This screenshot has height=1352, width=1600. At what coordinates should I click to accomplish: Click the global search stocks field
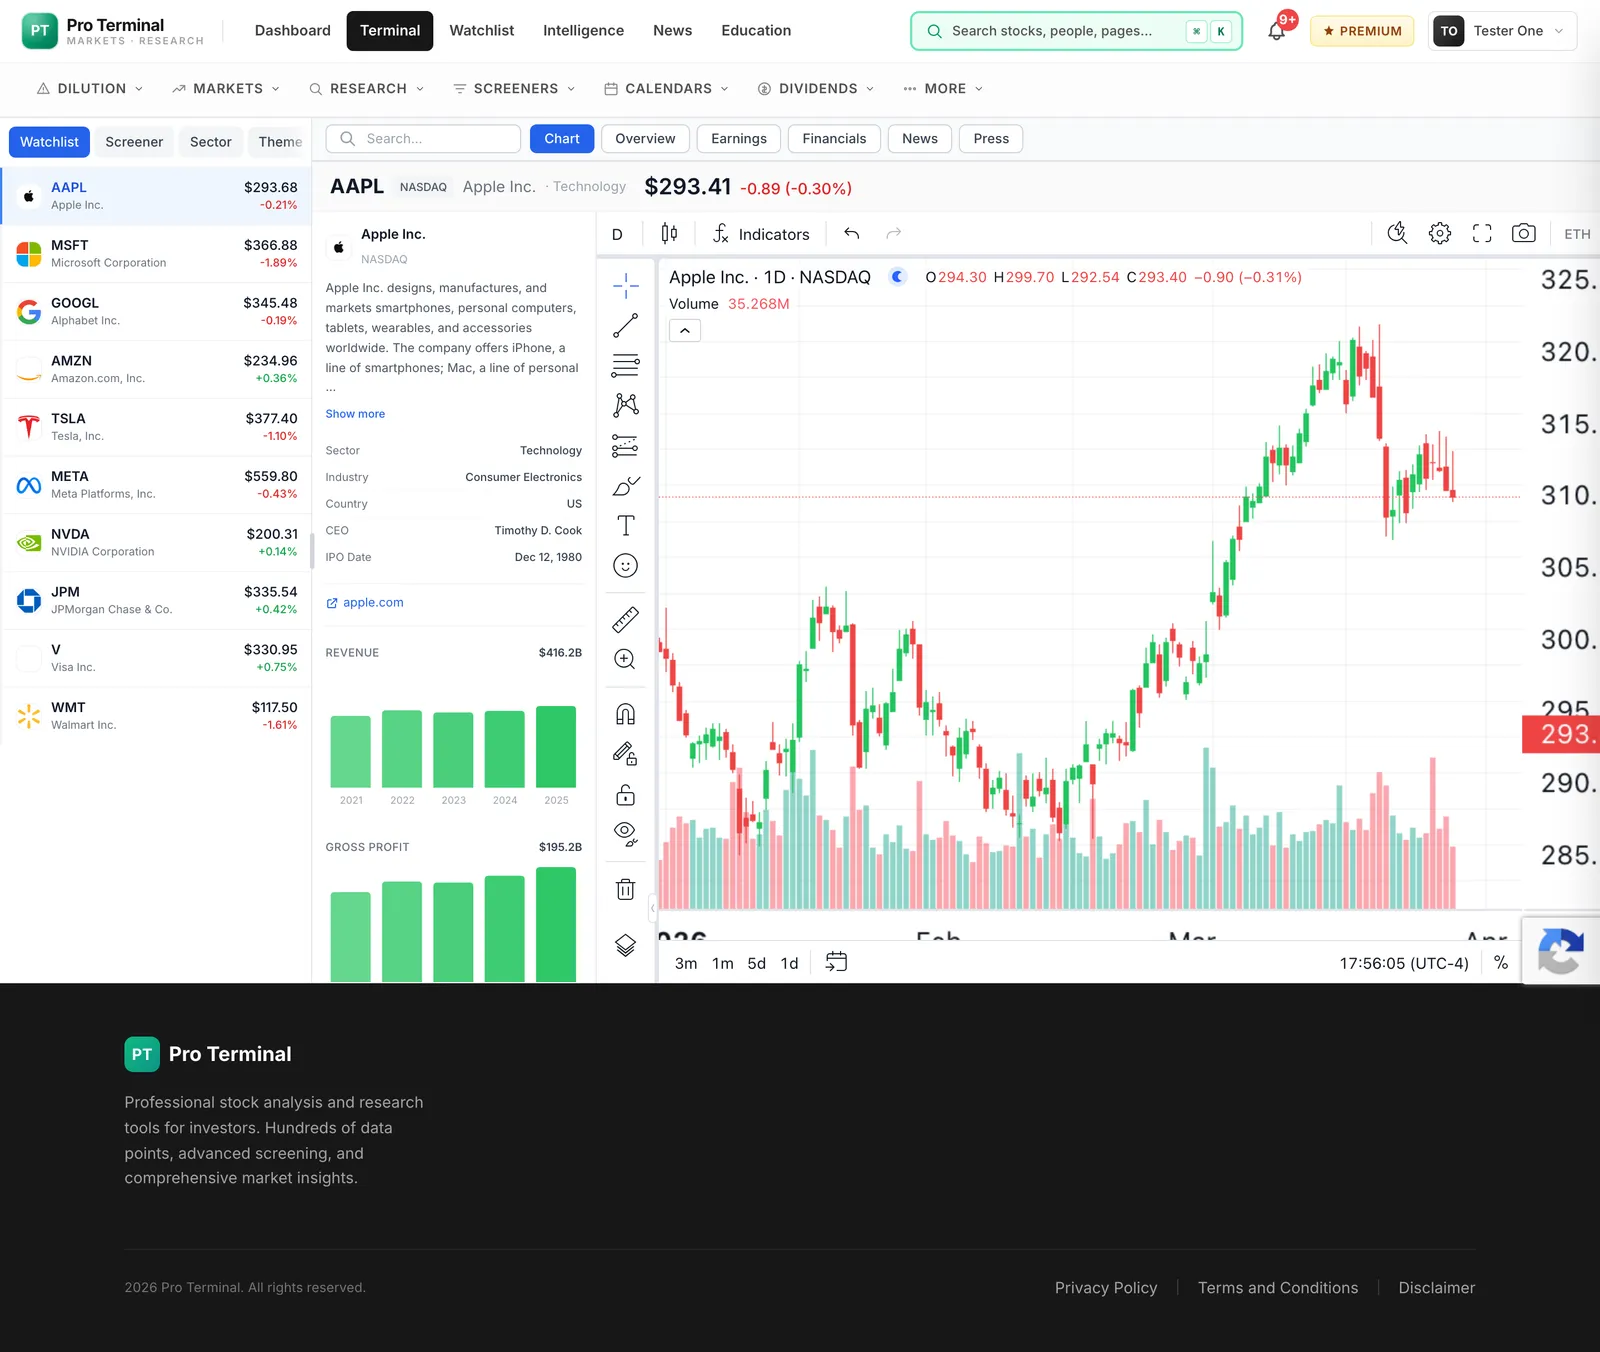1076,31
